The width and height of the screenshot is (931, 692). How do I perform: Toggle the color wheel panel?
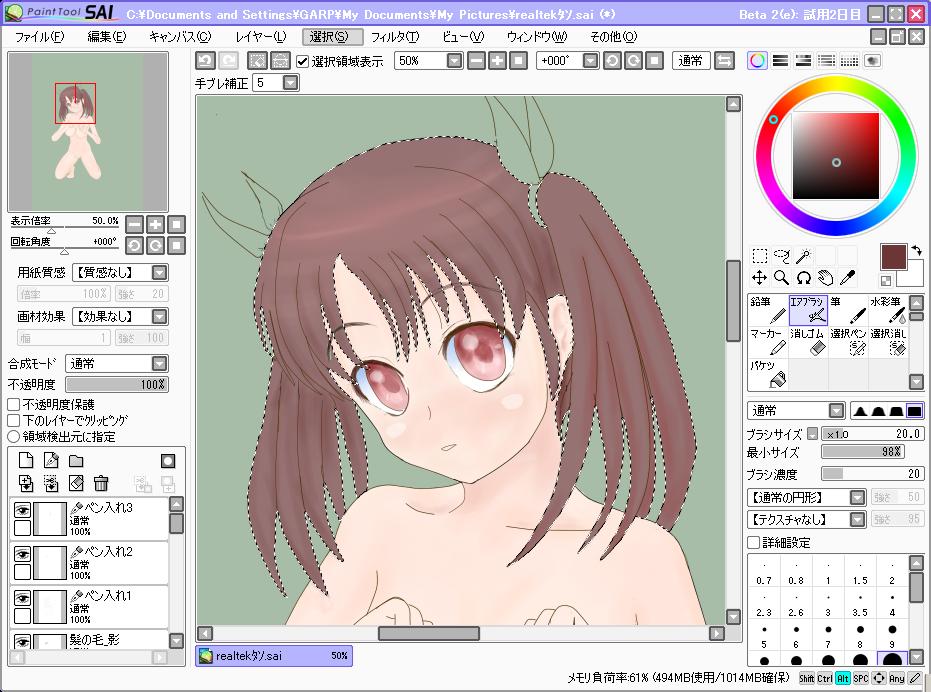[757, 61]
